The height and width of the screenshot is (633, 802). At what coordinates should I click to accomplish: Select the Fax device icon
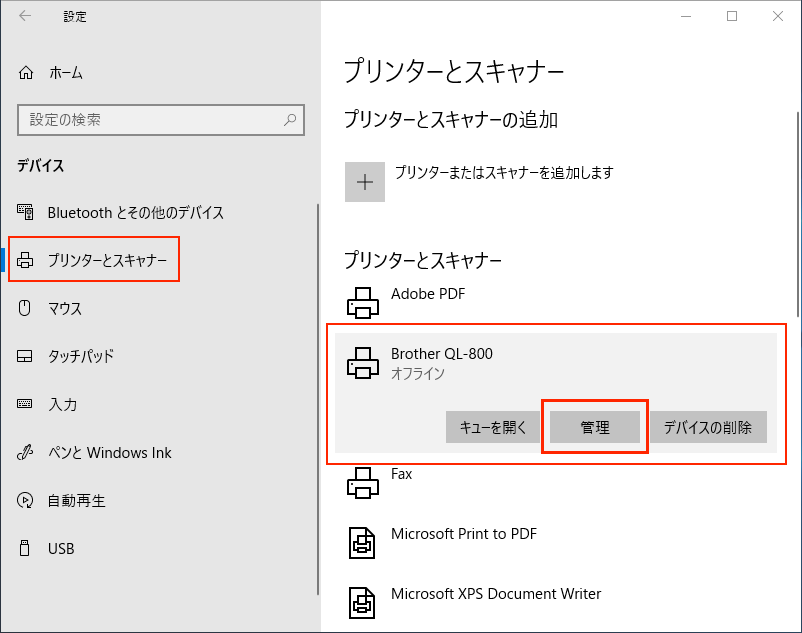(x=362, y=483)
